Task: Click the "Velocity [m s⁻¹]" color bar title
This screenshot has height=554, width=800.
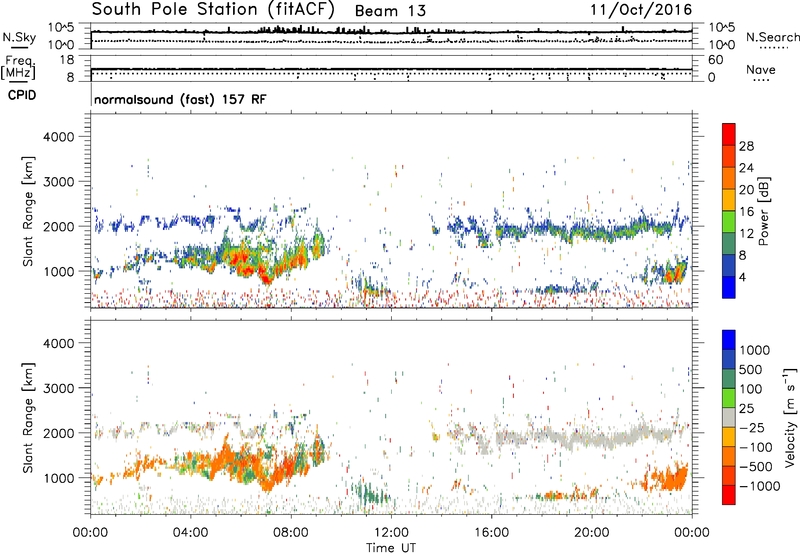Action: point(790,417)
